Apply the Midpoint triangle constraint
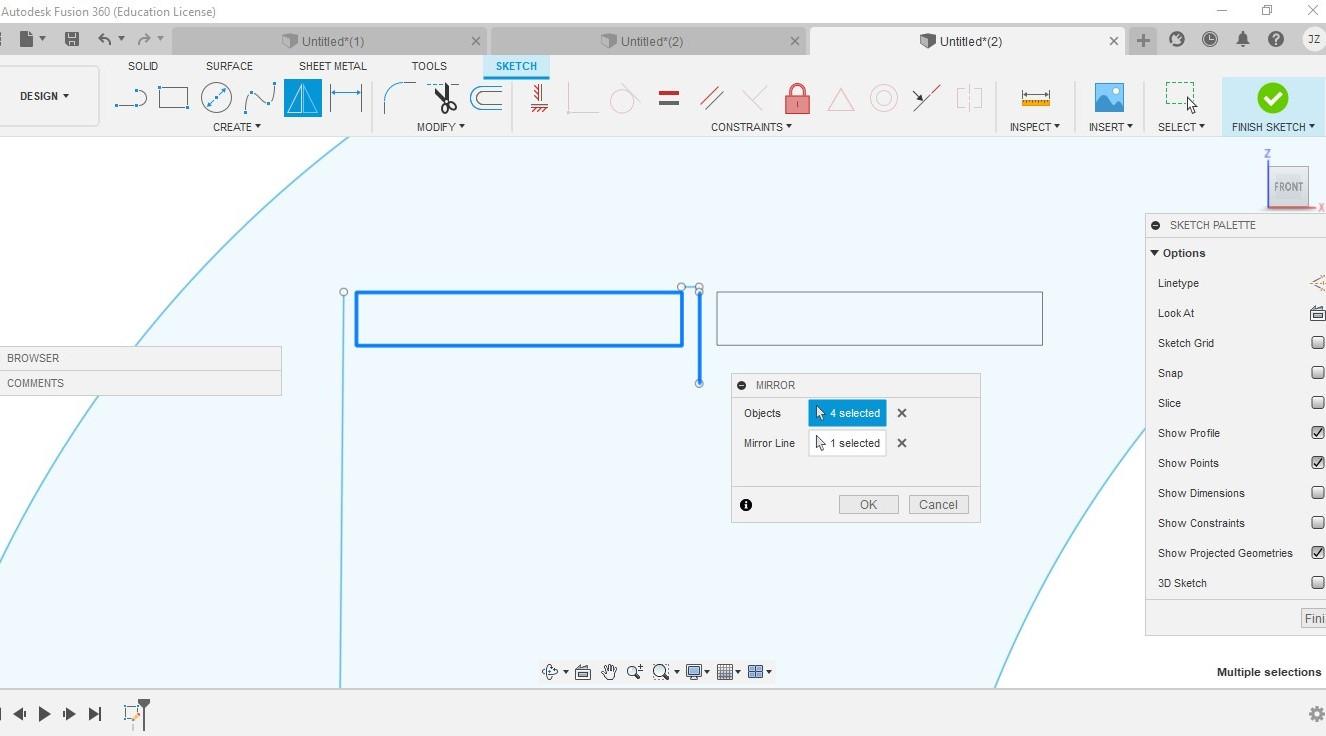 (841, 98)
